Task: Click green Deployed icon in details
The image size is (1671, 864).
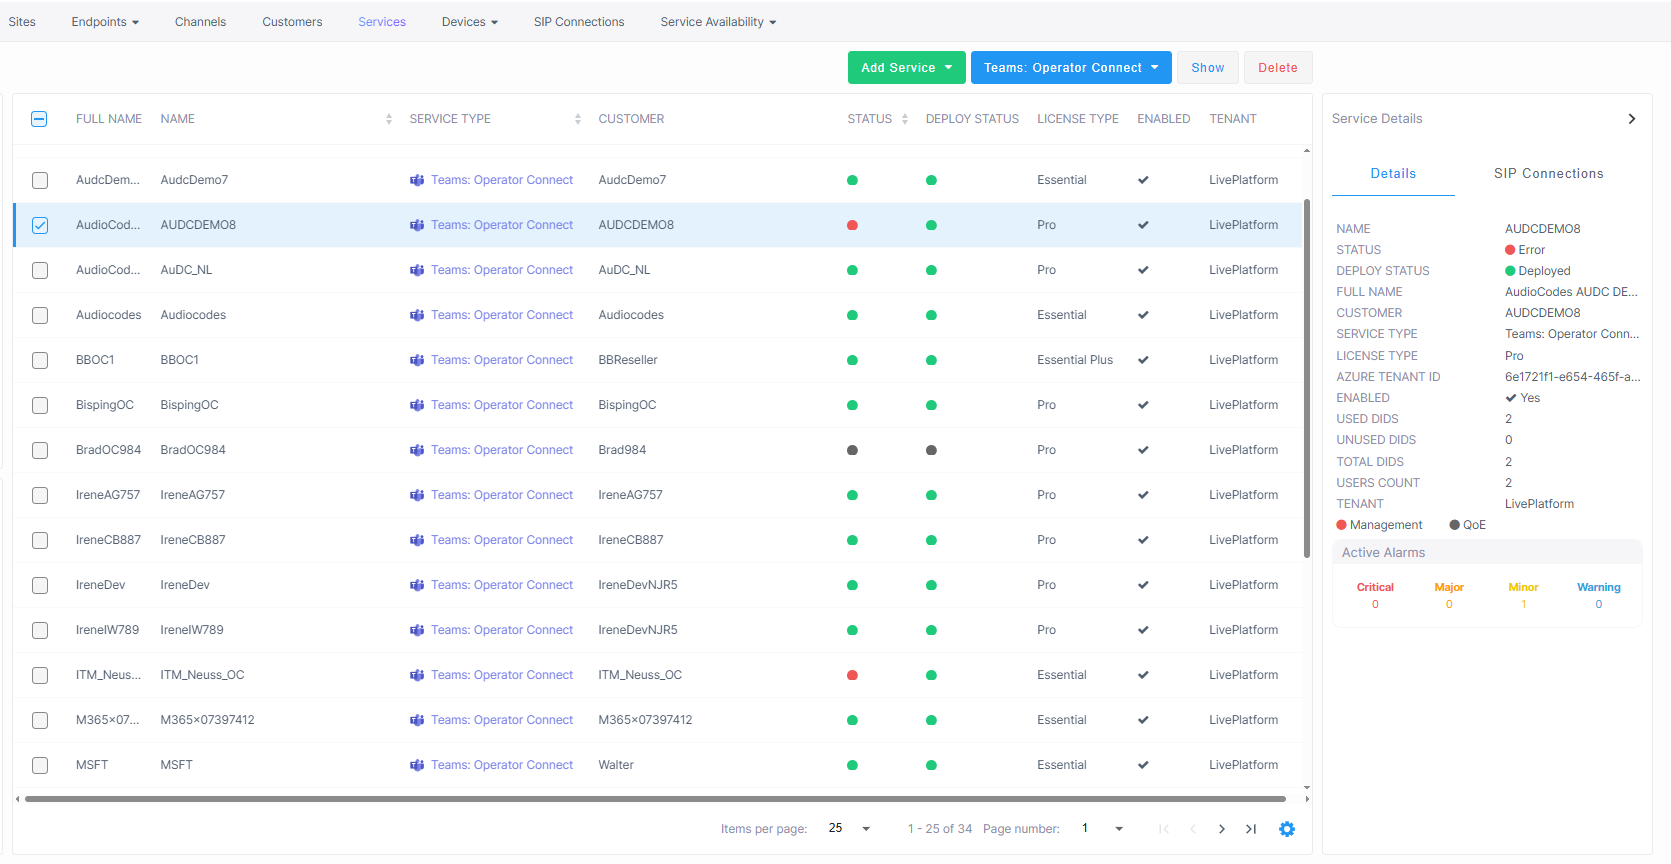Action: (1510, 271)
